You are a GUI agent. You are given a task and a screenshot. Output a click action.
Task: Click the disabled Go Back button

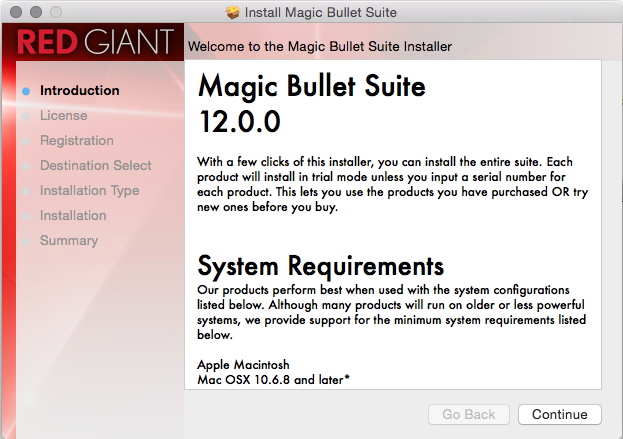point(469,414)
